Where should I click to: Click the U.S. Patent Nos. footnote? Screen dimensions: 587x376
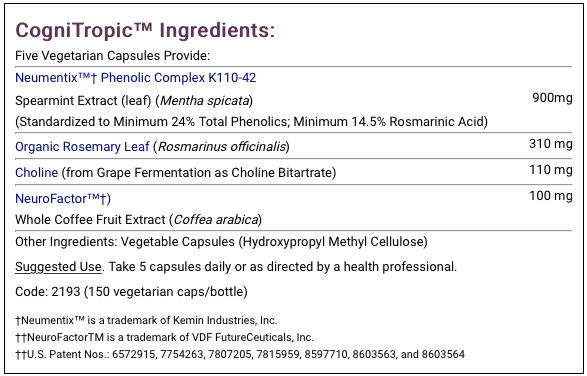240,354
